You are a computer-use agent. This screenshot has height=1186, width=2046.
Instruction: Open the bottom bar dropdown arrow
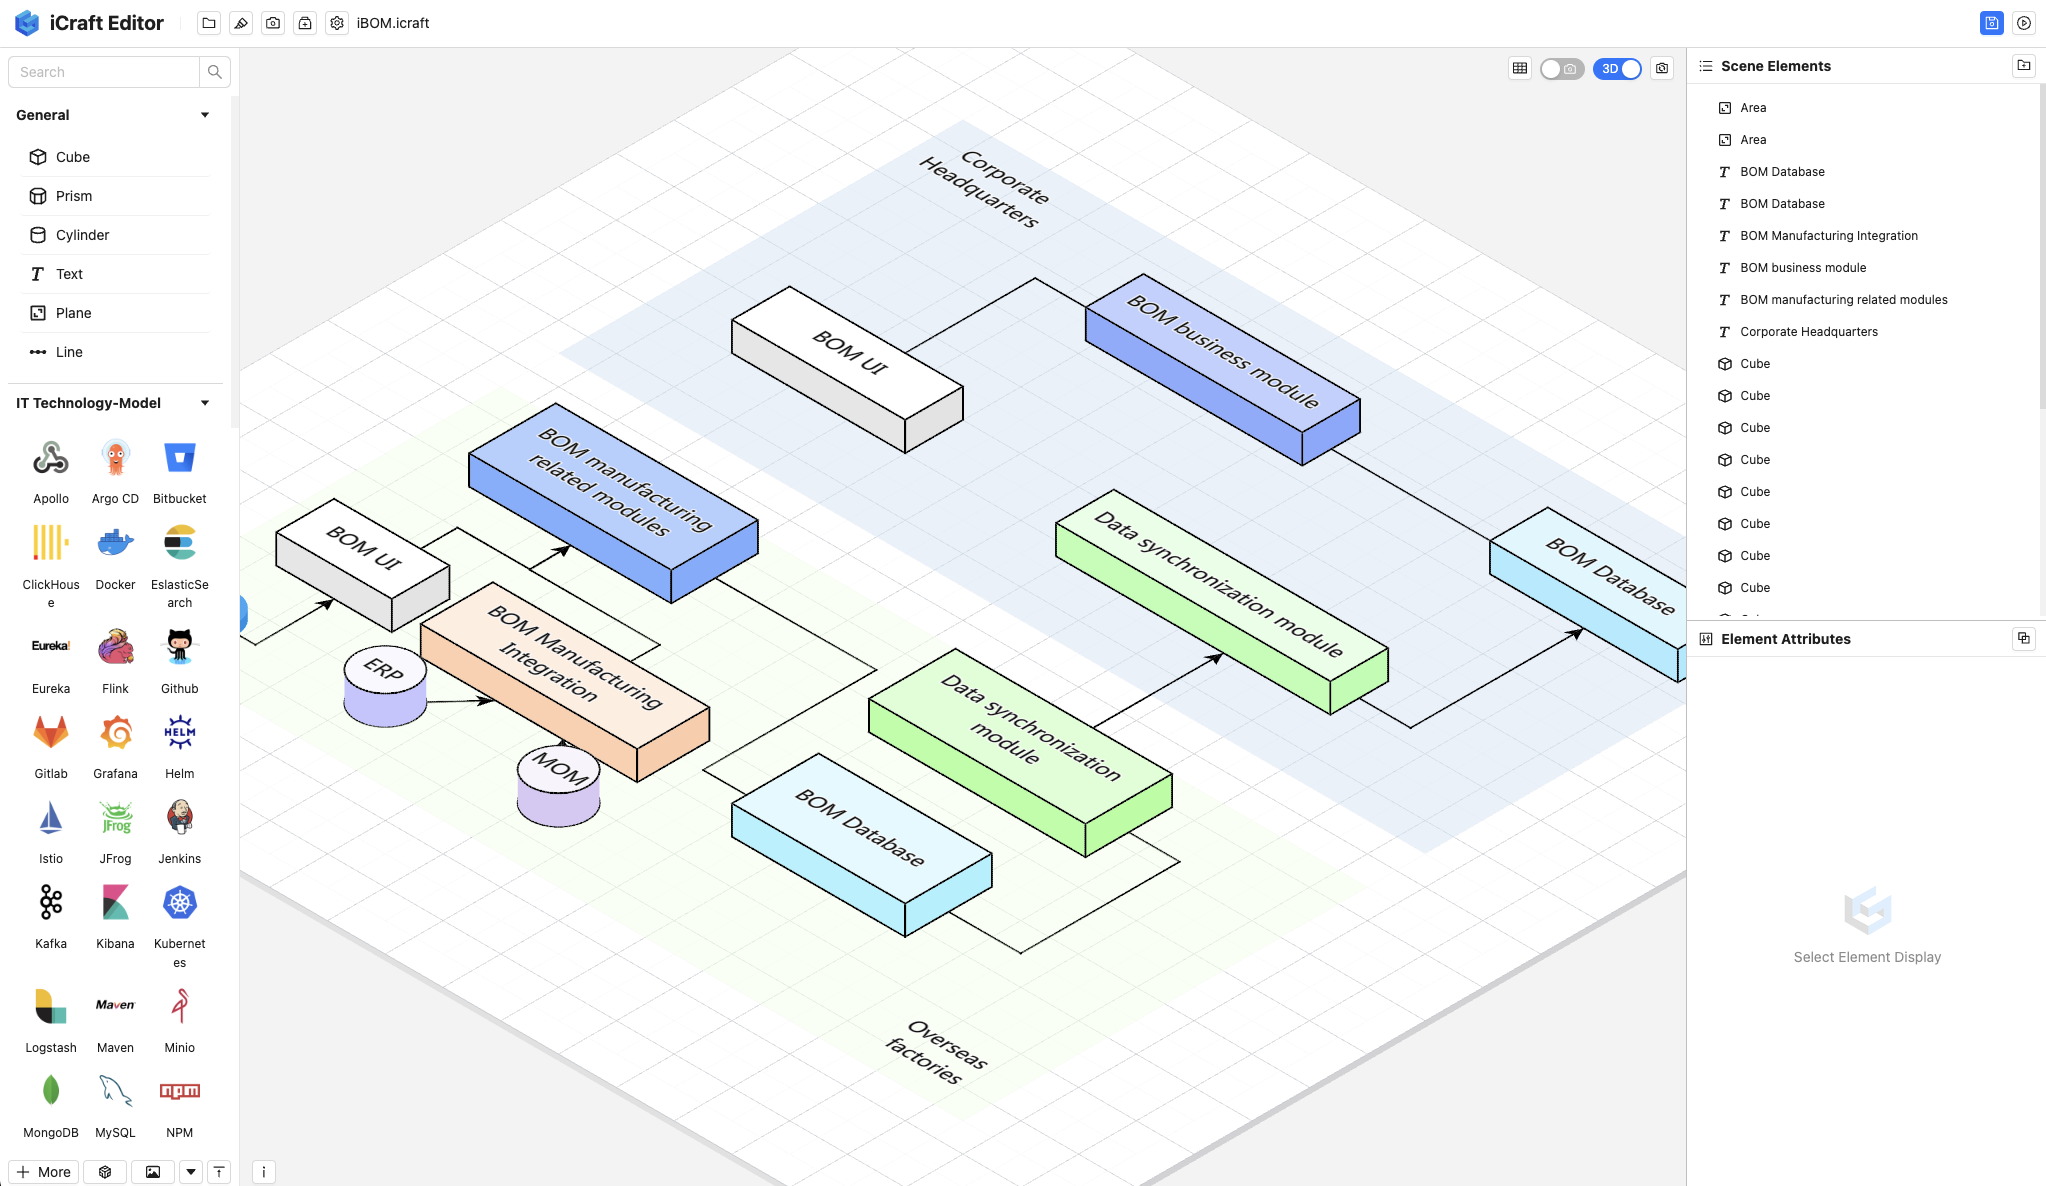click(191, 1172)
